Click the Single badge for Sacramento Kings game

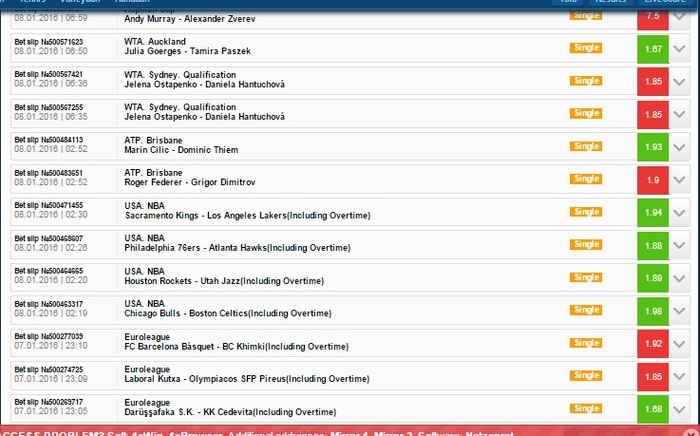pyautogui.click(x=586, y=212)
